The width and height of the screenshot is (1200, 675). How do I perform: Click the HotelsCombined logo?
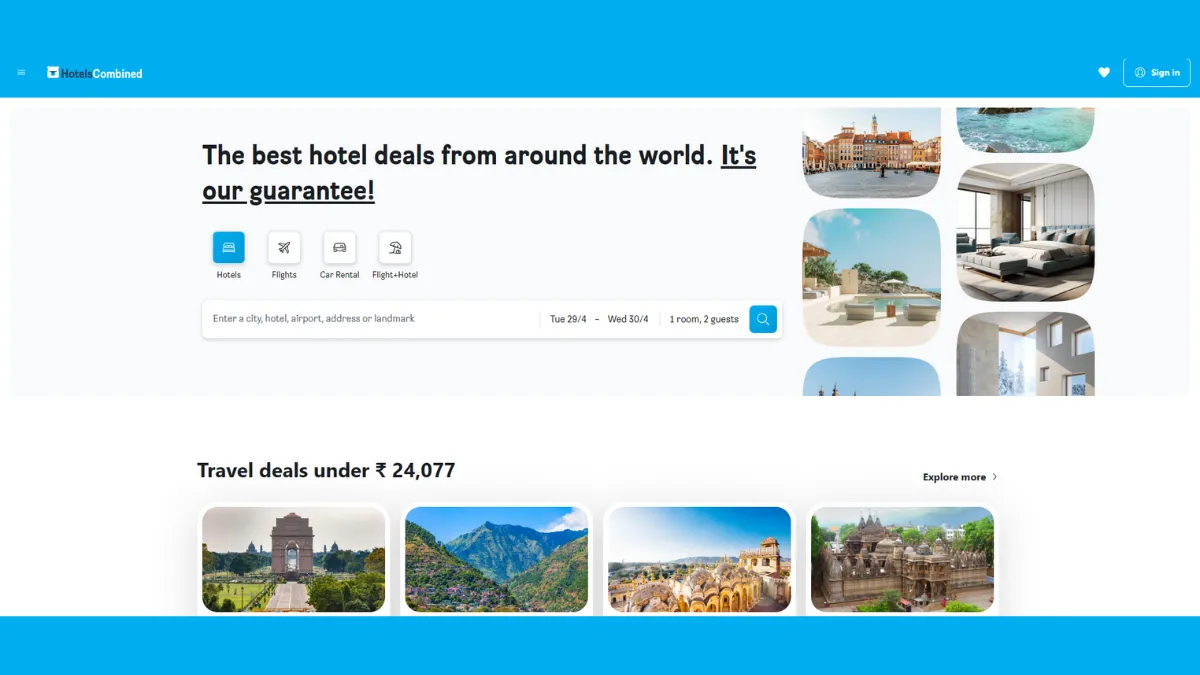click(95, 73)
